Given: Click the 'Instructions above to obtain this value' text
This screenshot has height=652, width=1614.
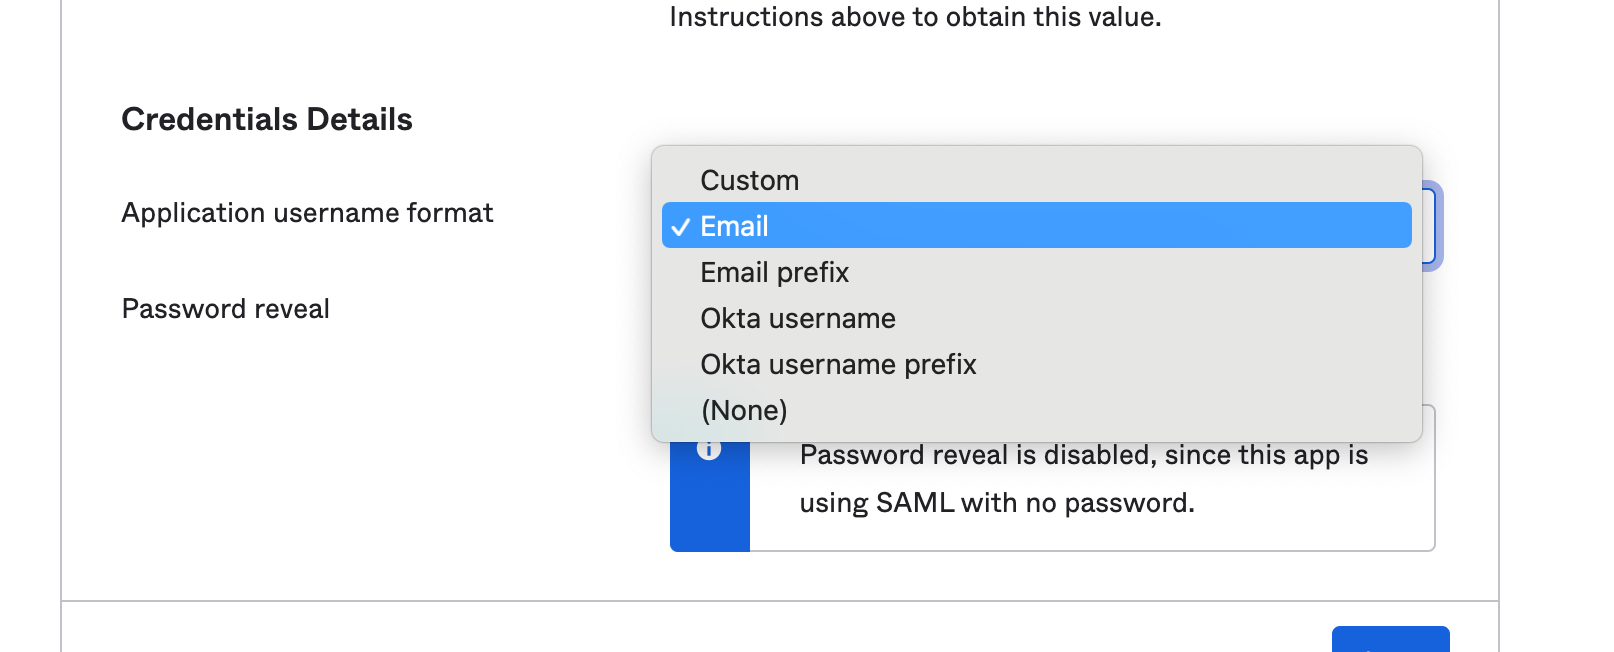Looking at the screenshot, I should tap(914, 17).
